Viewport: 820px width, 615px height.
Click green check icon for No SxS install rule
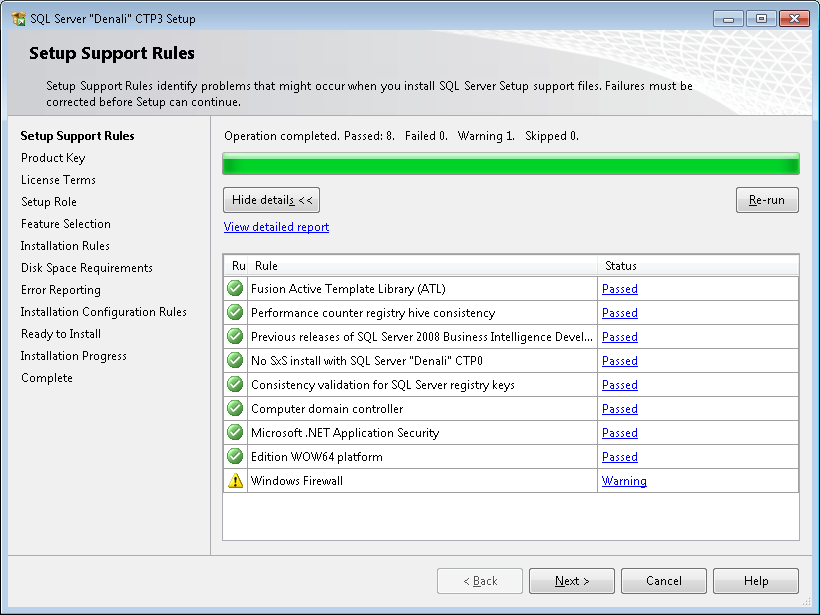pos(235,360)
